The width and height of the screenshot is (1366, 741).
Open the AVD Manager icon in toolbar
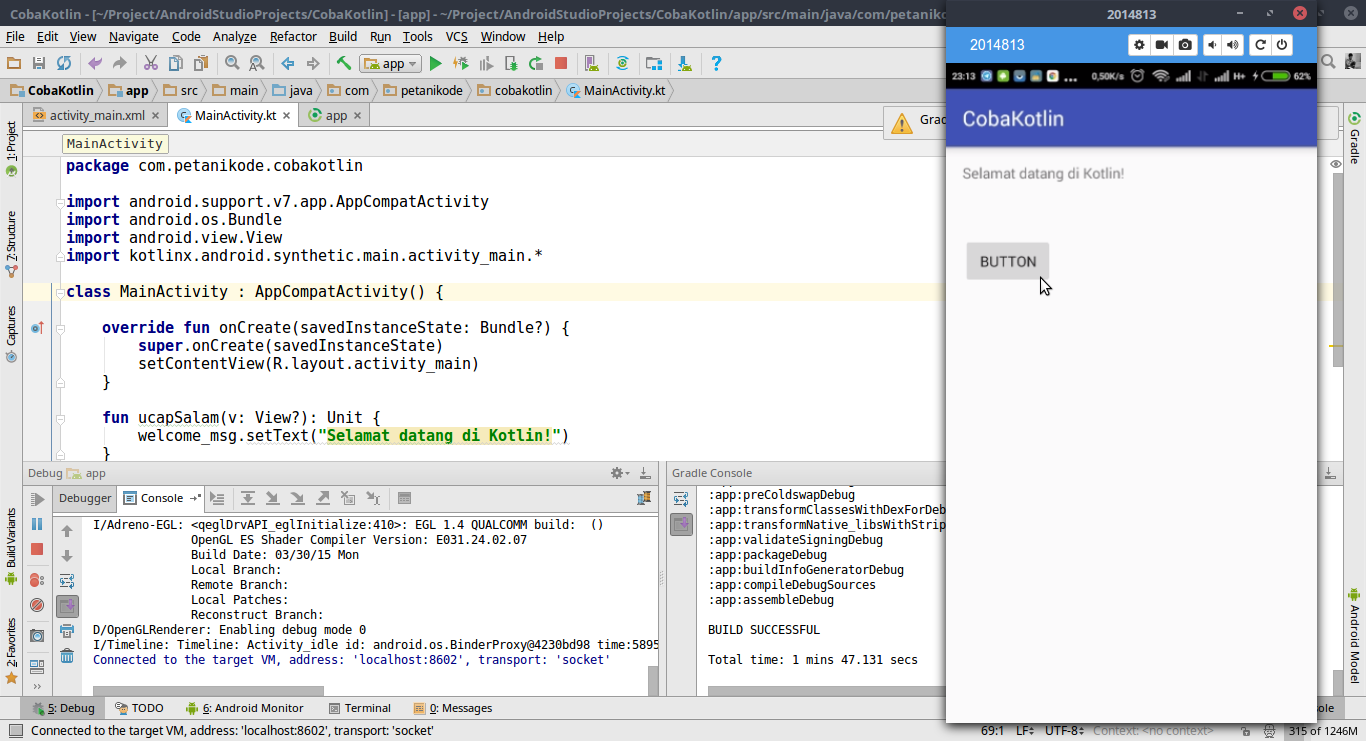(592, 63)
